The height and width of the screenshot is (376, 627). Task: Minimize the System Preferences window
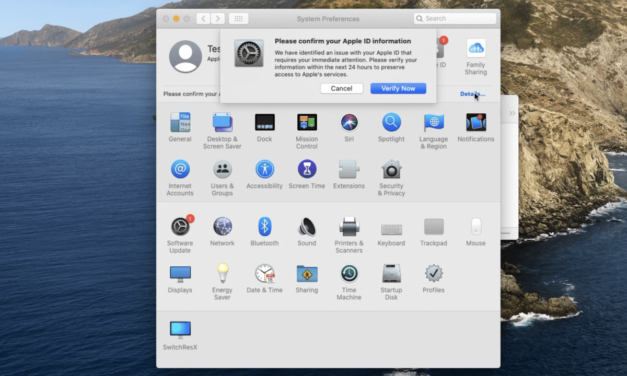point(176,18)
